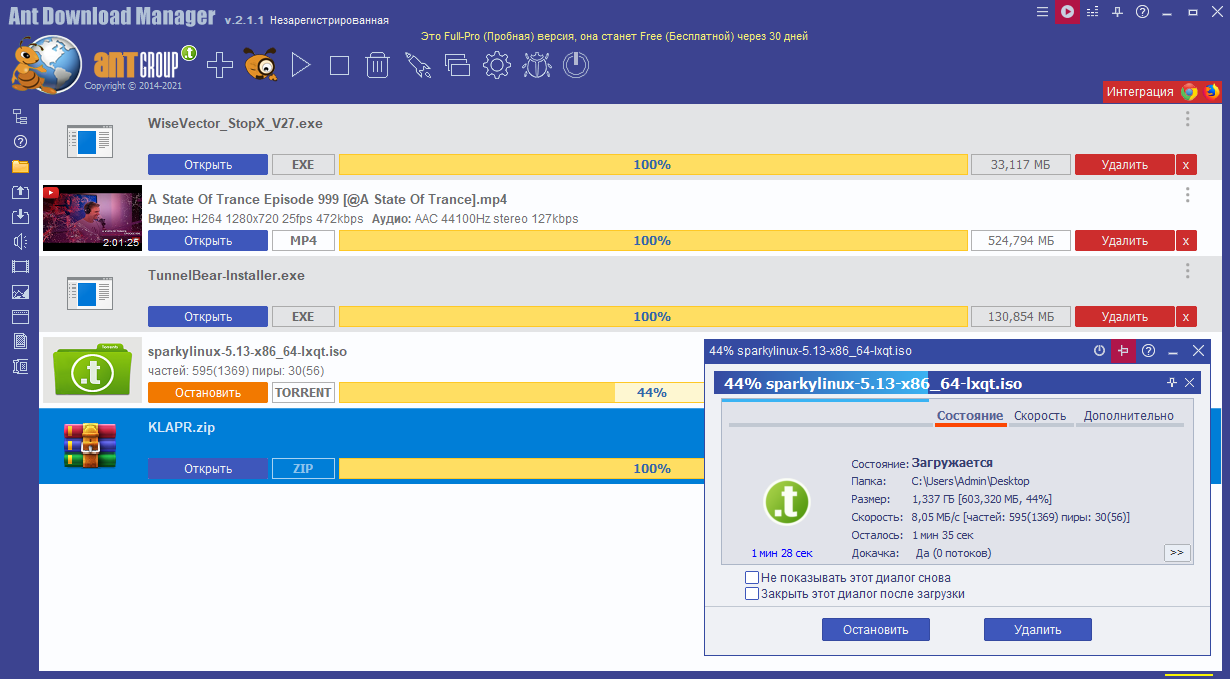Click A State Of Trance video thumbnail
Viewport: 1230px width, 679px height.
(x=91, y=218)
